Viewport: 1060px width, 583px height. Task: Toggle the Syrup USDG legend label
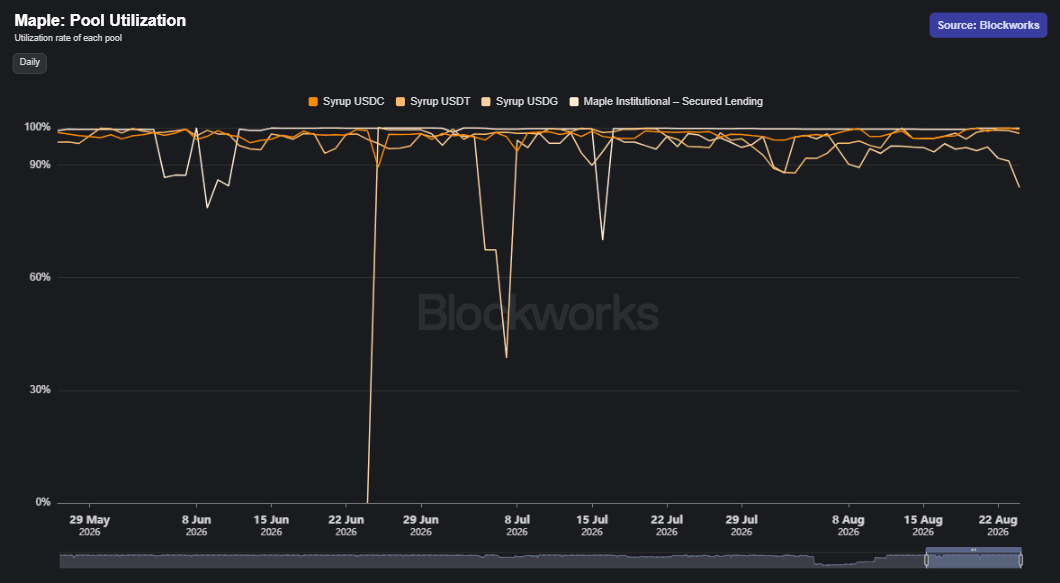[x=527, y=101]
